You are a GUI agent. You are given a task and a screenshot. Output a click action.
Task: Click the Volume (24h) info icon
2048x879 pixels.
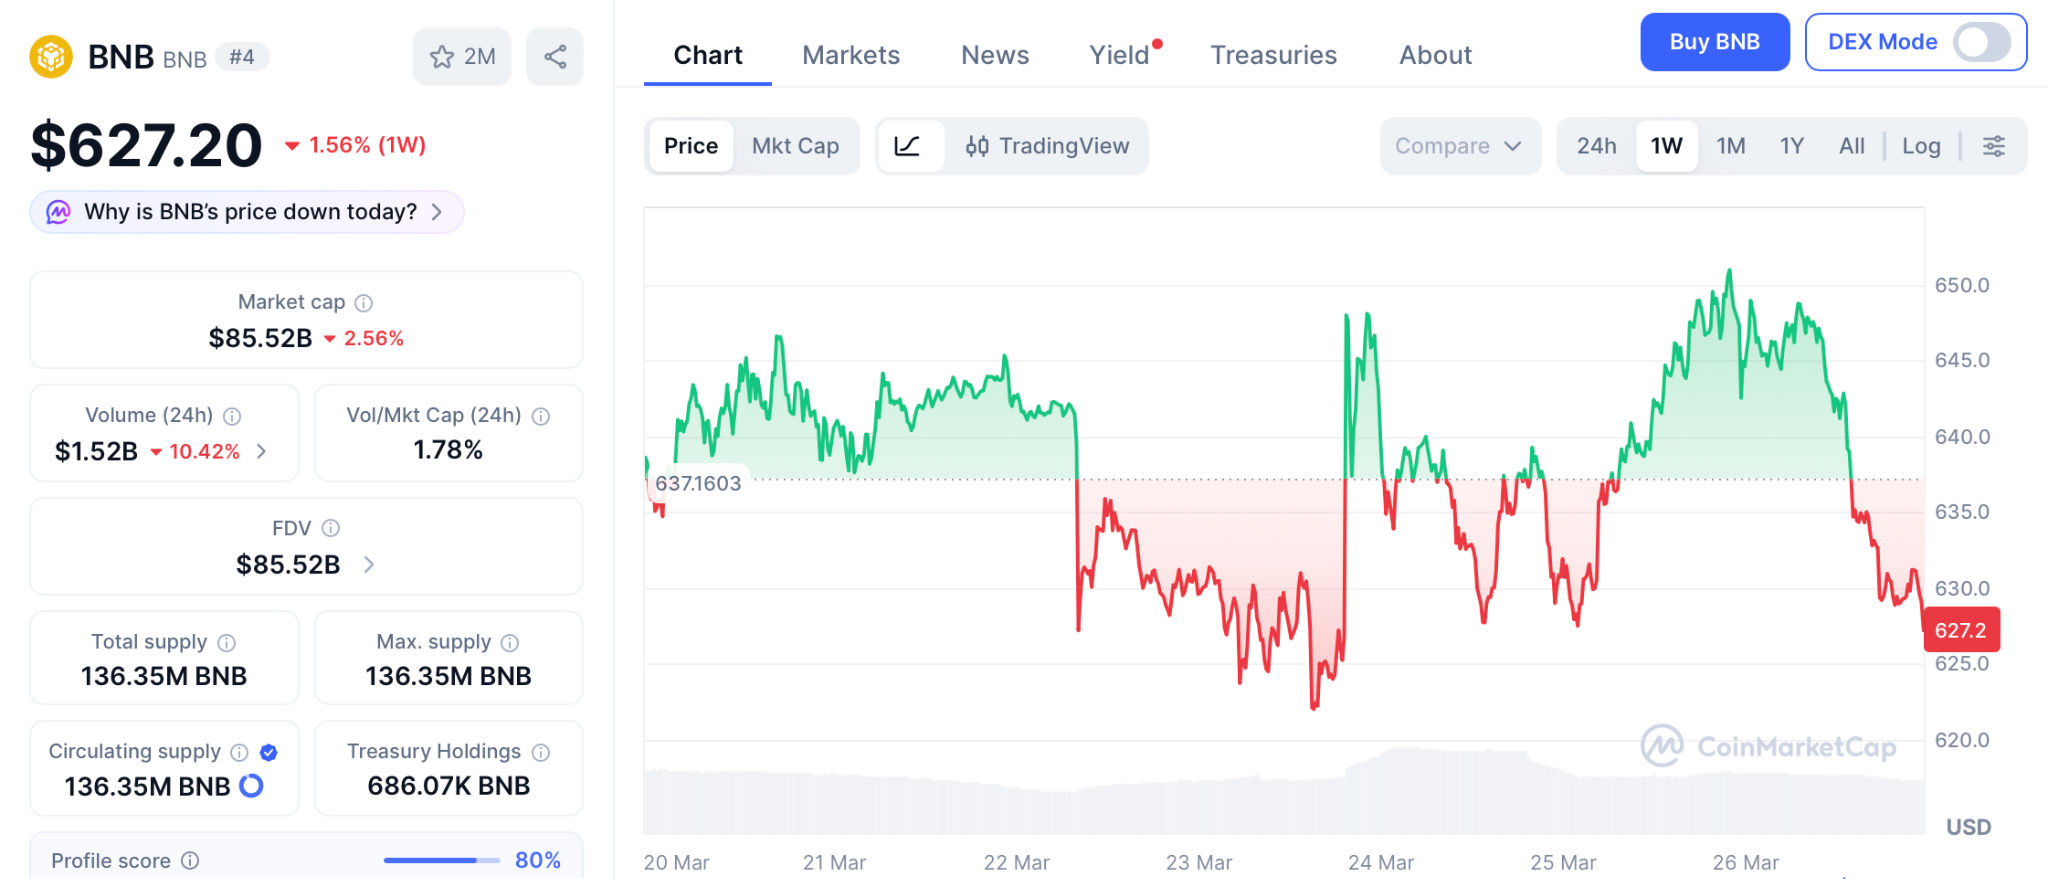coord(232,416)
